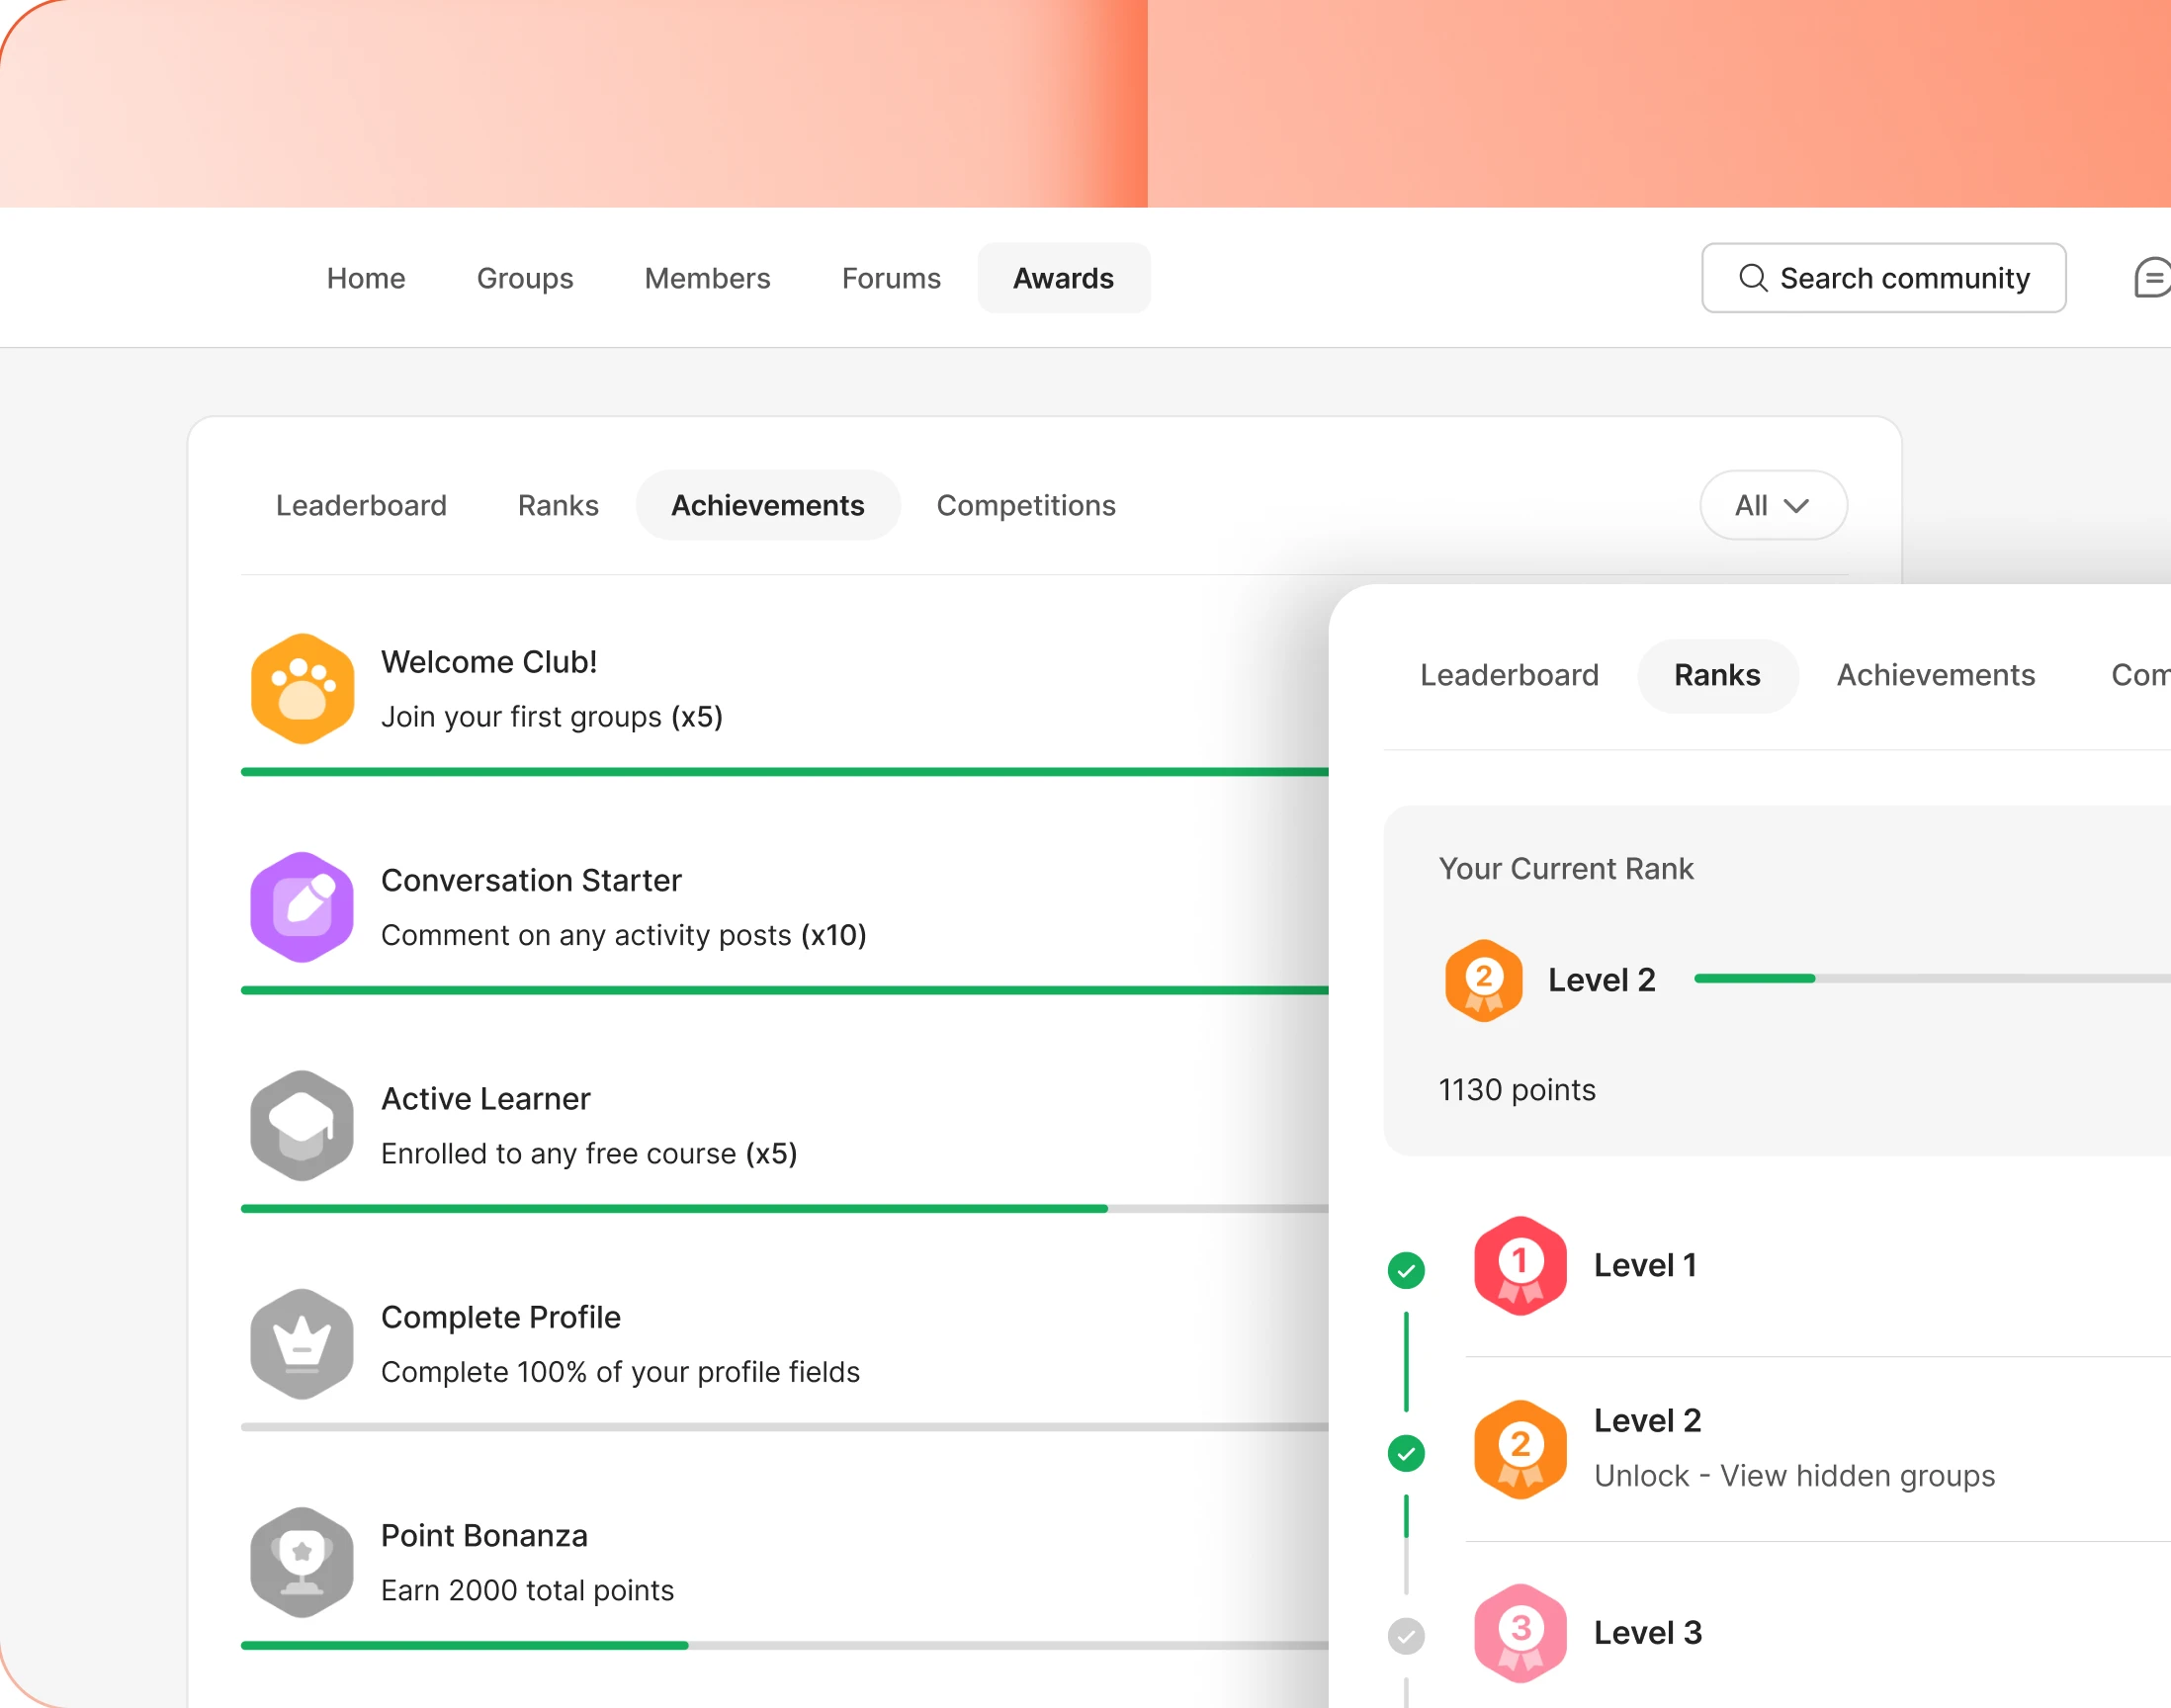Screen dimensions: 2171x1708
Task: Click green checkmark beside Level 1
Action: coord(1406,1271)
